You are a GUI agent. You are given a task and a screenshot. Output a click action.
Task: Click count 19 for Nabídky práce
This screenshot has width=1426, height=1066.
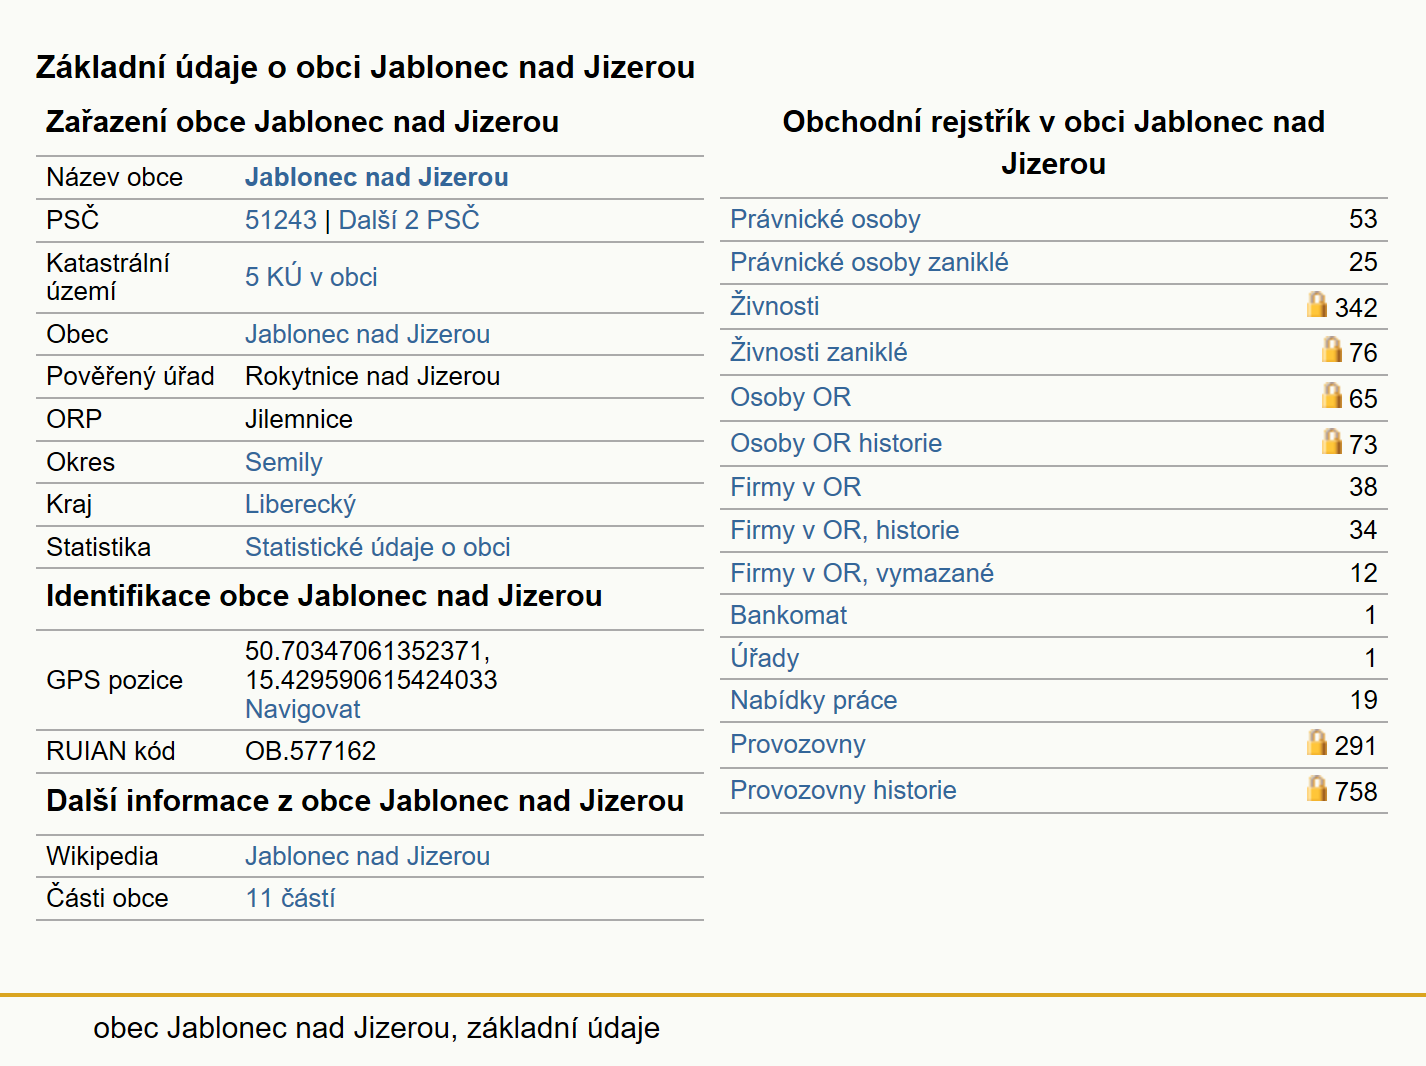point(1363,700)
